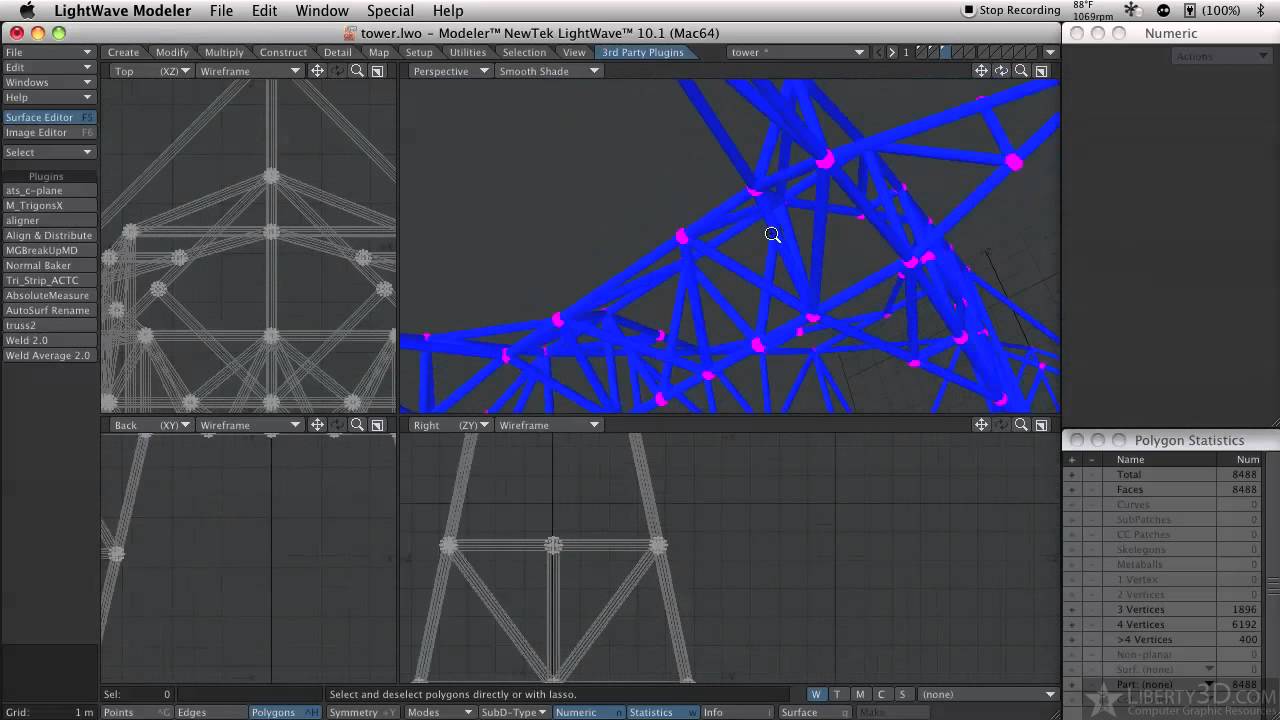This screenshot has height=720, width=1280.
Task: Click the pan icon in Back viewport header
Action: tap(317, 425)
